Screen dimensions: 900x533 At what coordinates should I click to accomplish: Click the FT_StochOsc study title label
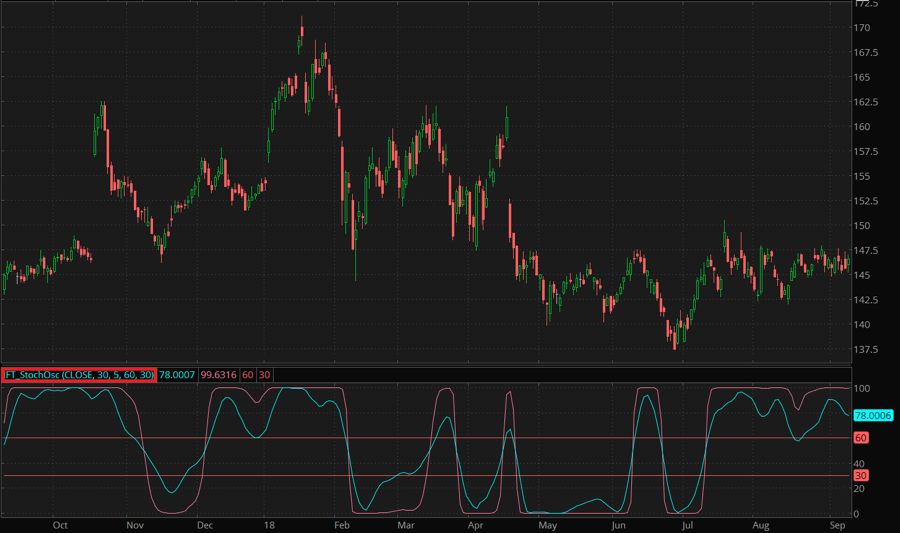[79, 374]
